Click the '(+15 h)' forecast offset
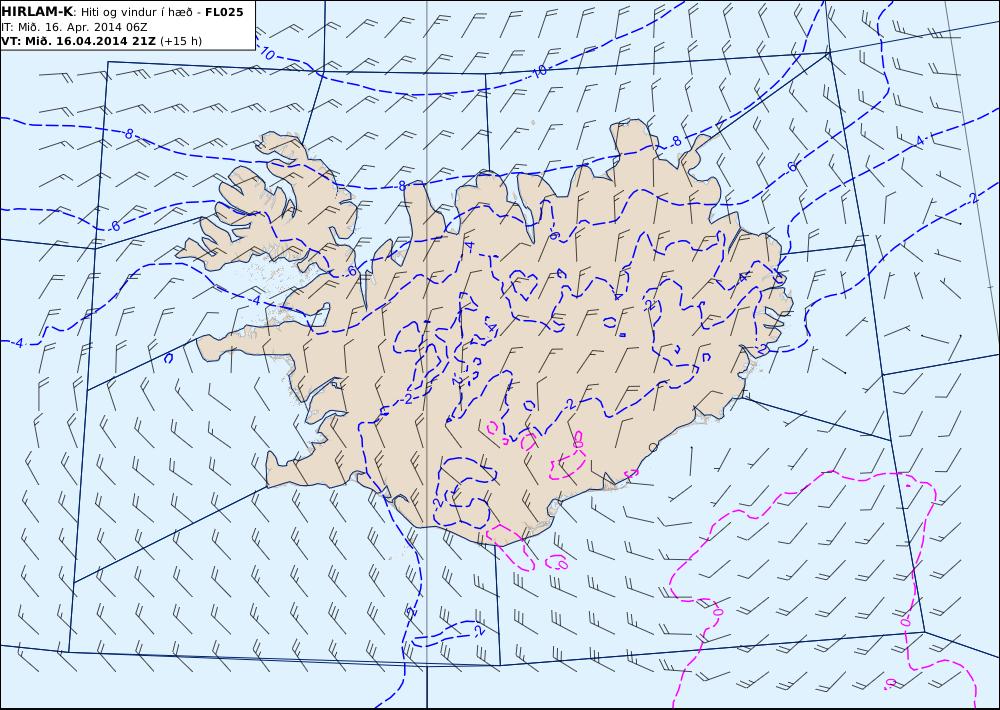The height and width of the screenshot is (710, 1000). 180,41
